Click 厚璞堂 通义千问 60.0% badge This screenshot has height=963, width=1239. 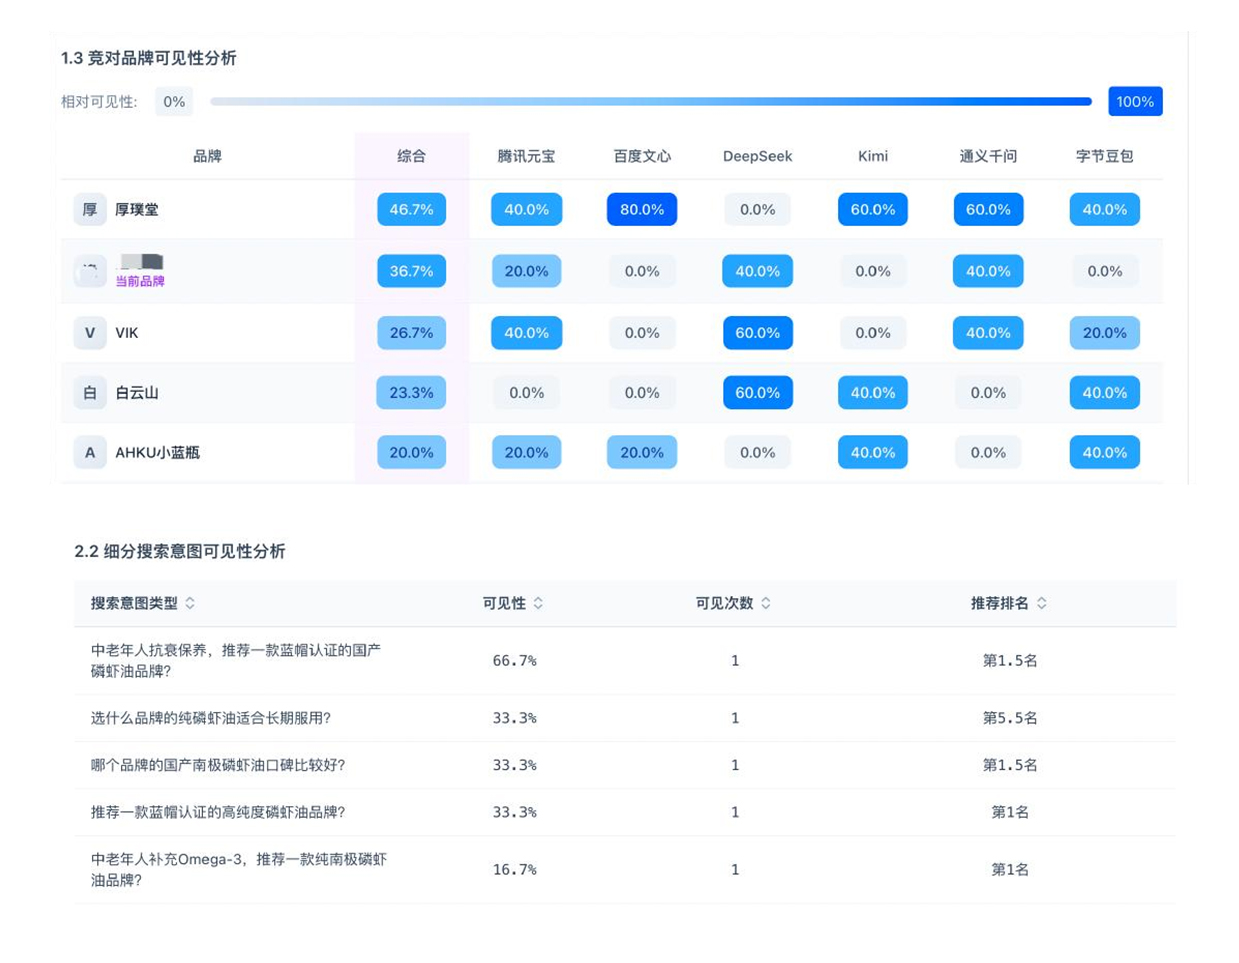pos(988,210)
